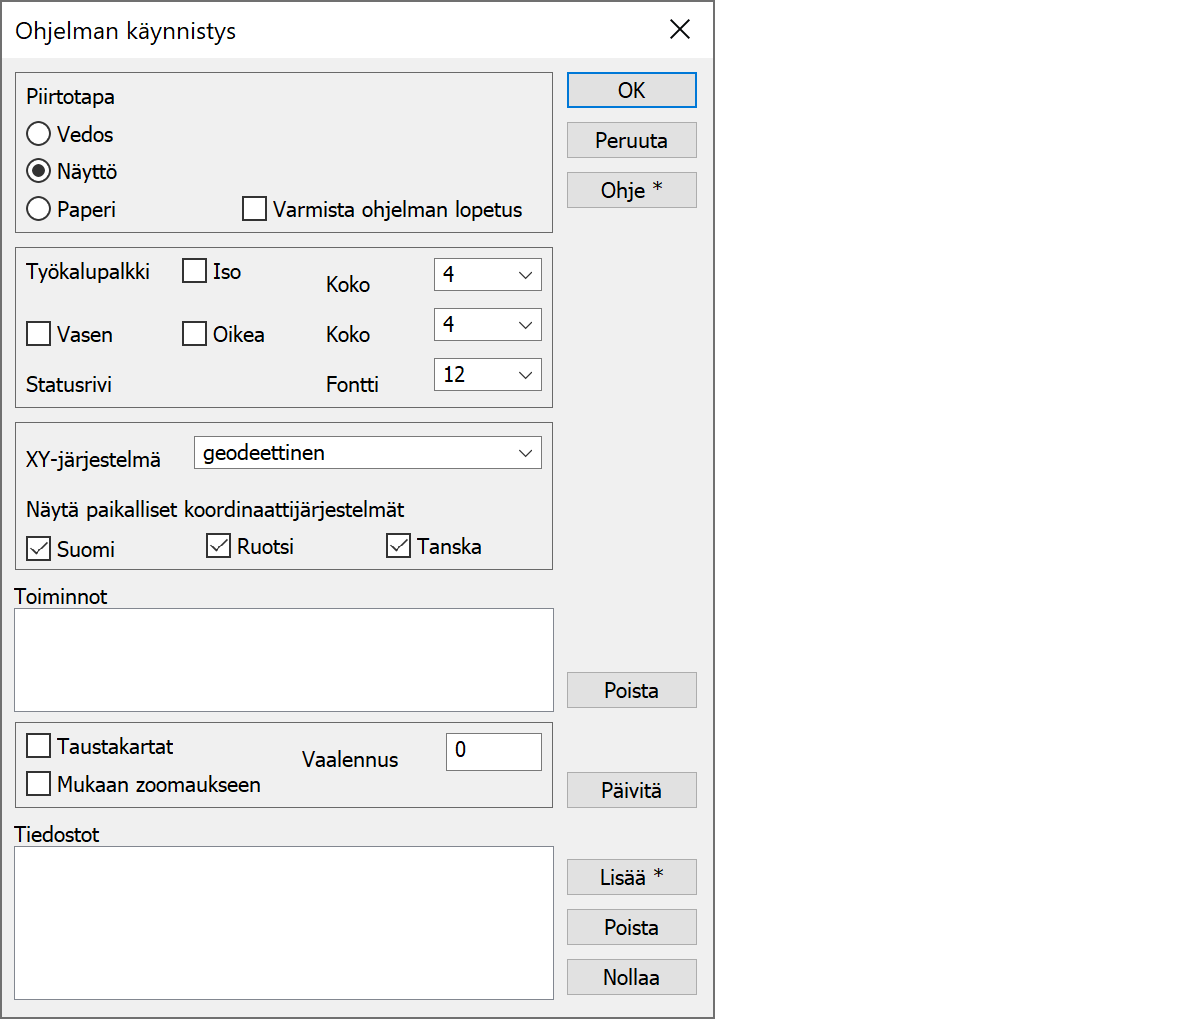Click the Vaalennus input field

pyautogui.click(x=494, y=751)
